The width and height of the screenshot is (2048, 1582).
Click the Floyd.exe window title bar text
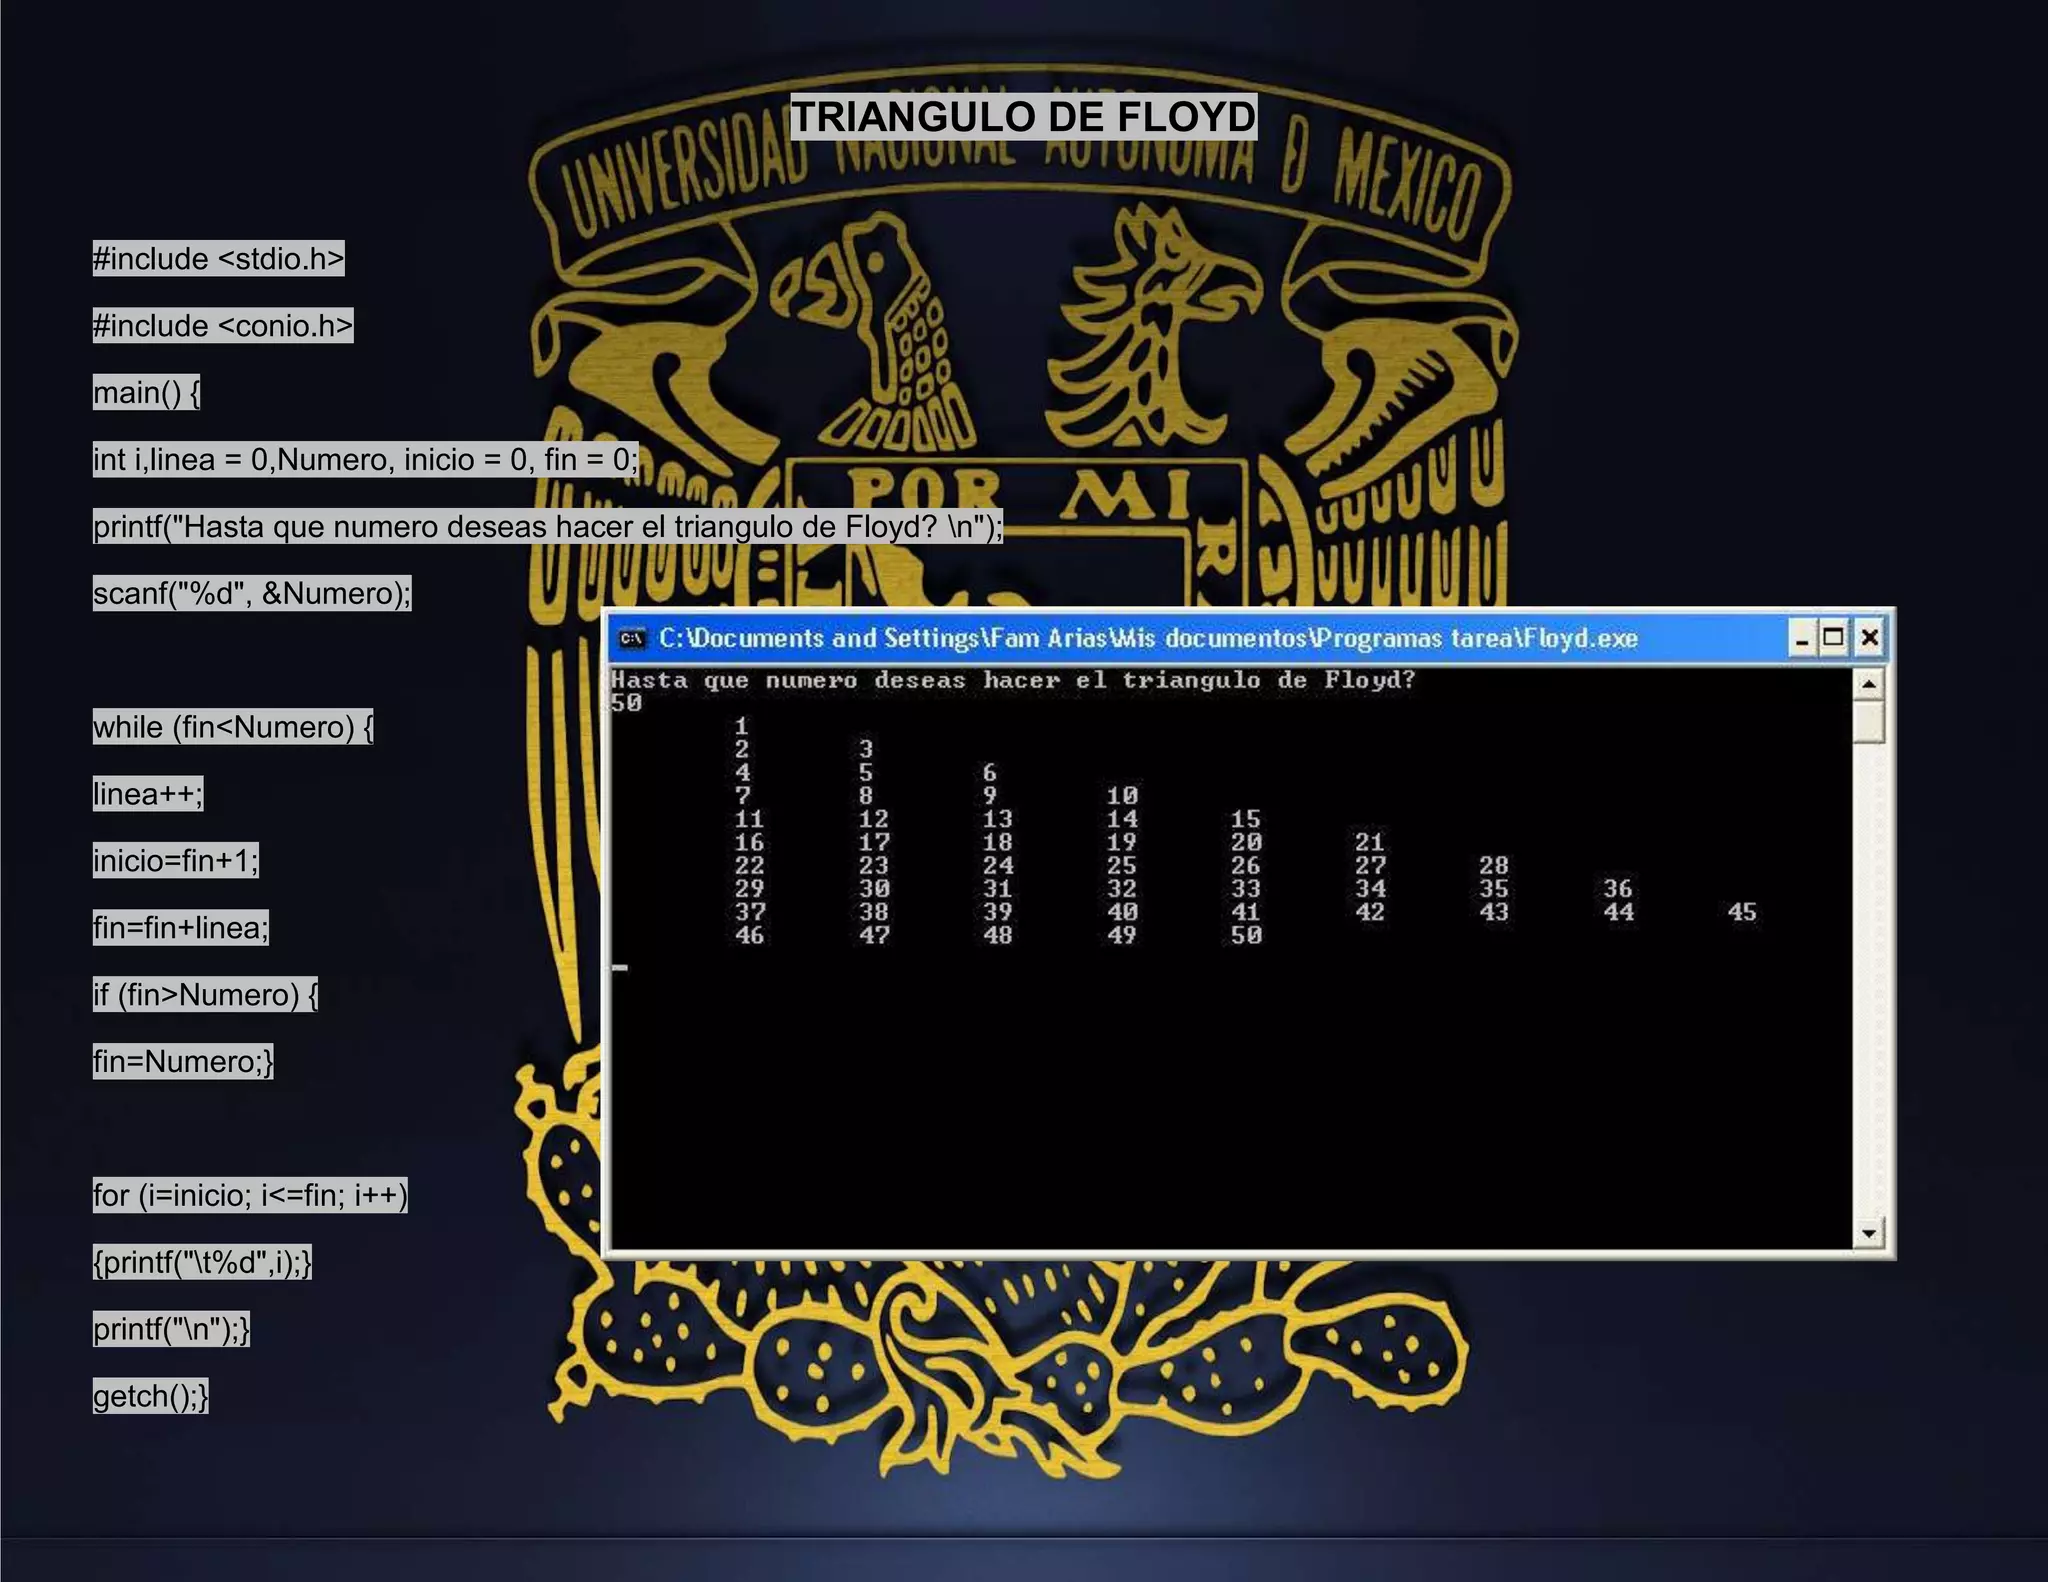pos(1147,638)
